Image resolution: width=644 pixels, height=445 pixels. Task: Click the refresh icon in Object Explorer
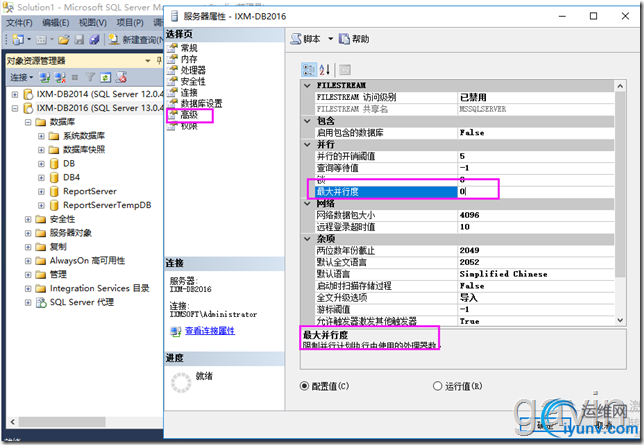click(106, 77)
